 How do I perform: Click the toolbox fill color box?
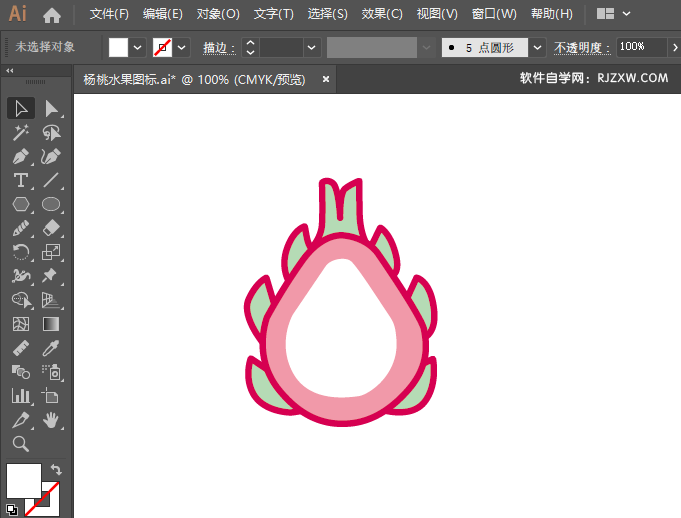tap(24, 481)
